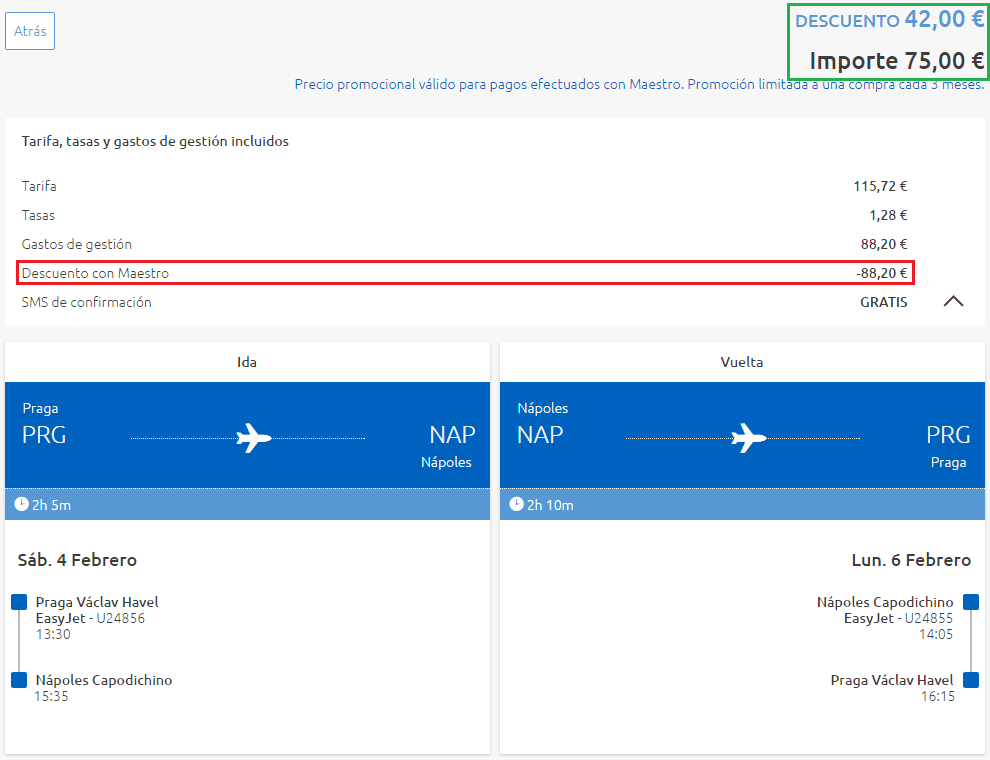Click the SMS de confirmación label
Viewport: 990px width, 760px height.
(x=86, y=302)
